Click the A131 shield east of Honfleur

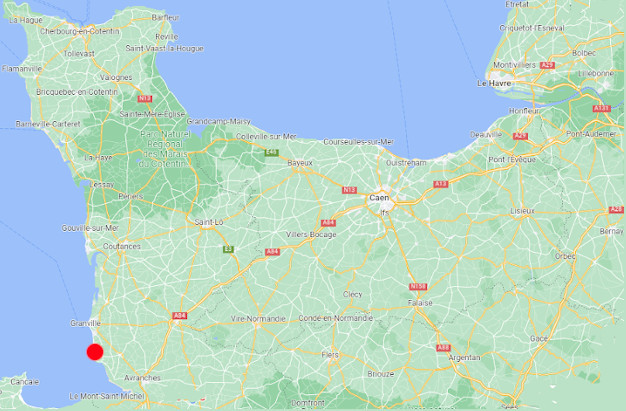[602, 109]
